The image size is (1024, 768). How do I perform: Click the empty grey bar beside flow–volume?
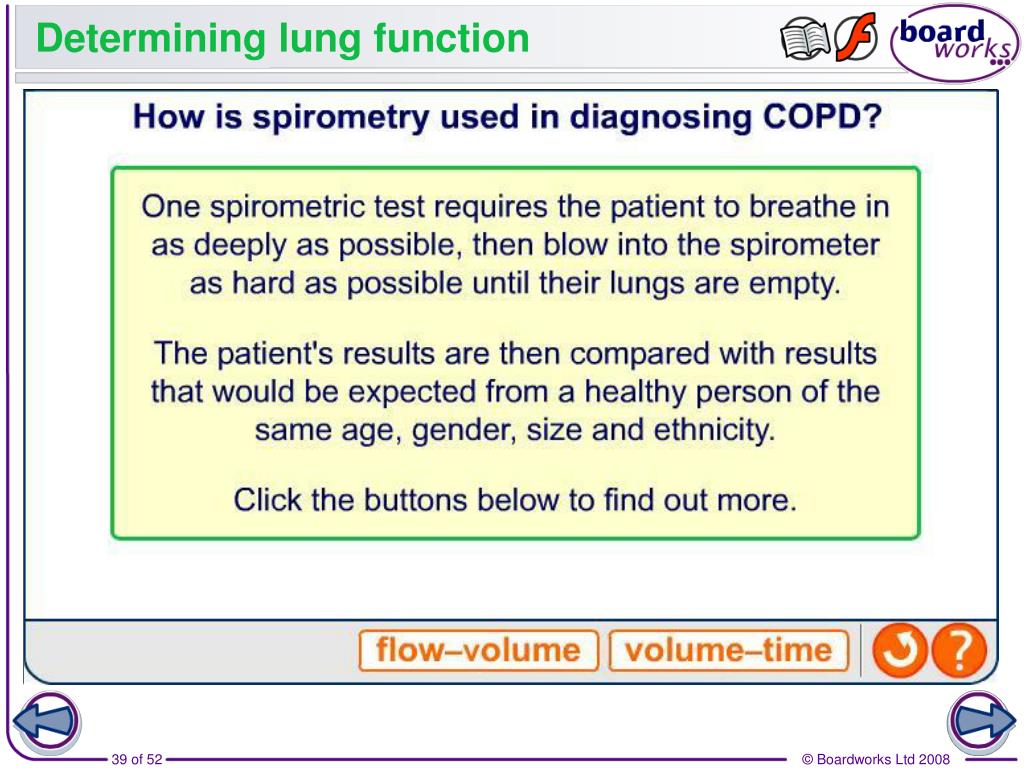(x=191, y=650)
